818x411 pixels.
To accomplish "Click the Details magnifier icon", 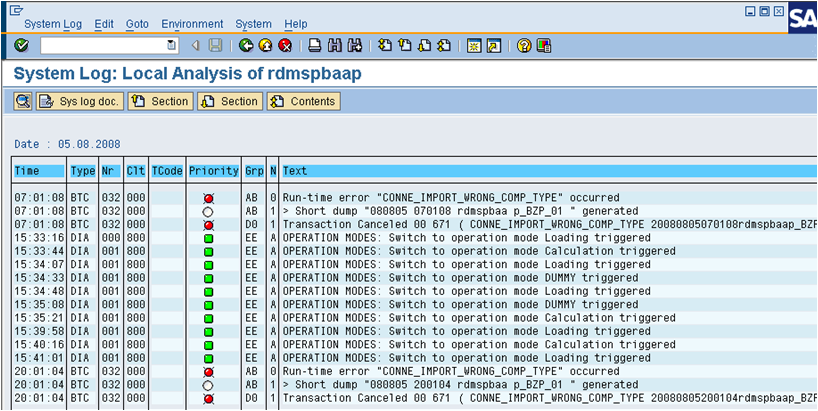I will [23, 101].
